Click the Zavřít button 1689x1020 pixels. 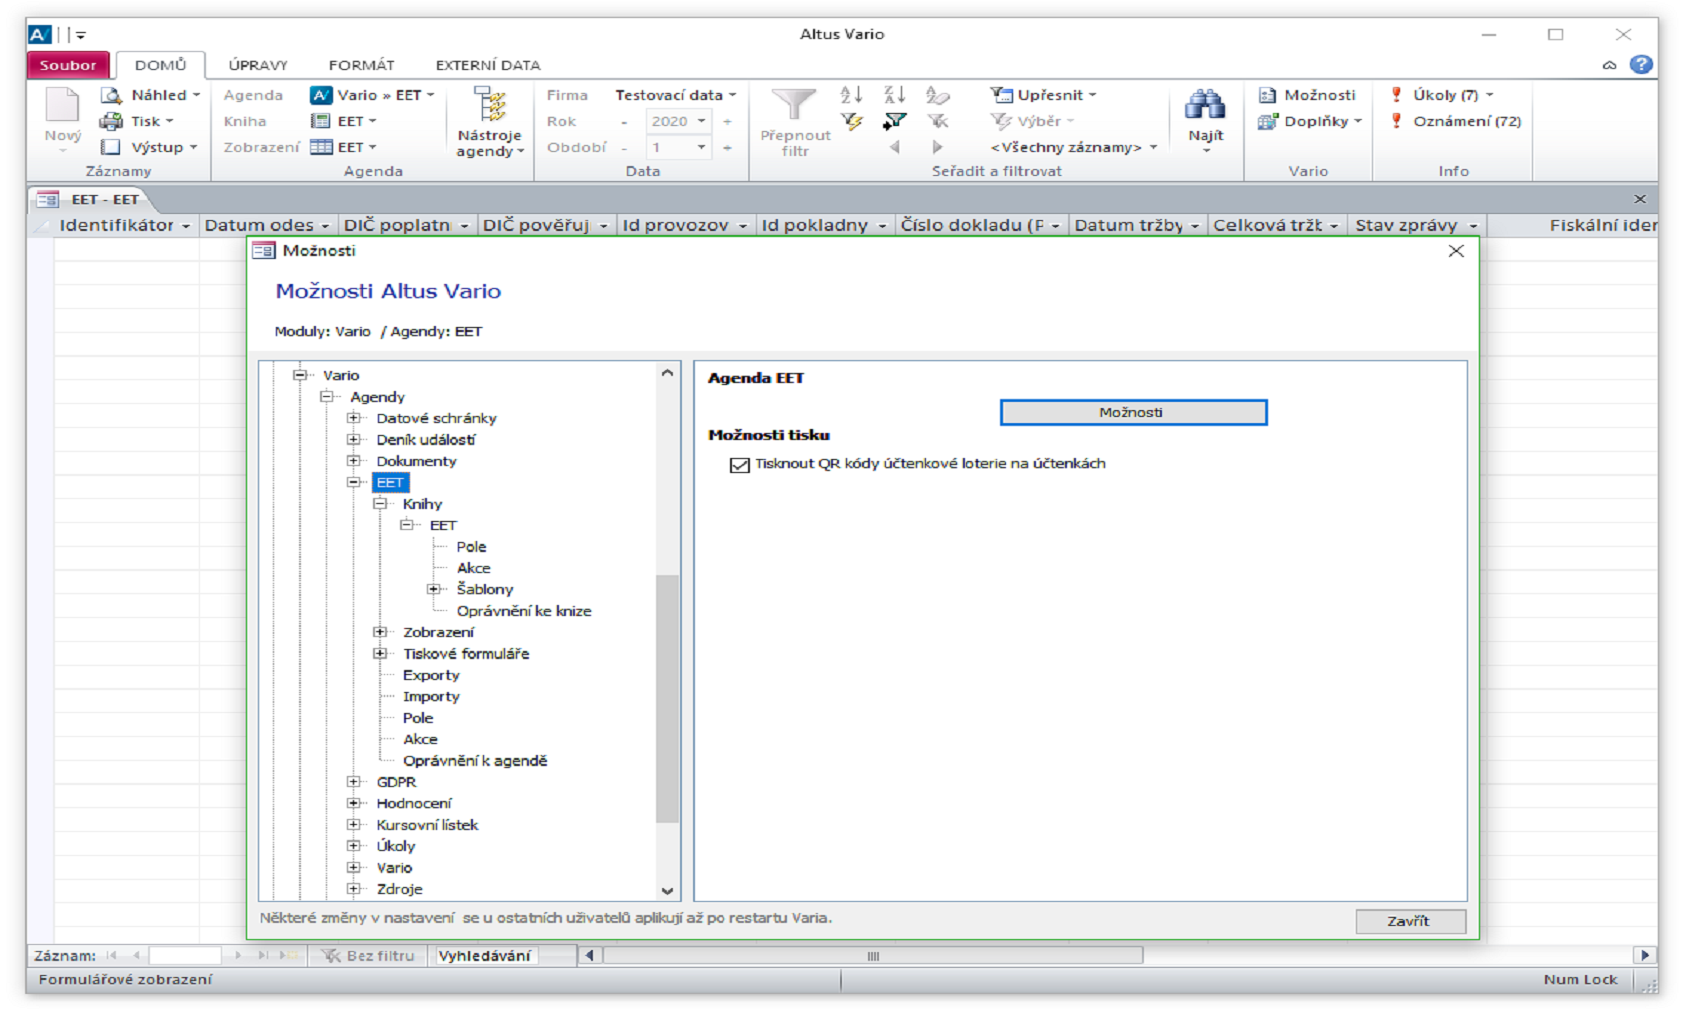[1410, 921]
